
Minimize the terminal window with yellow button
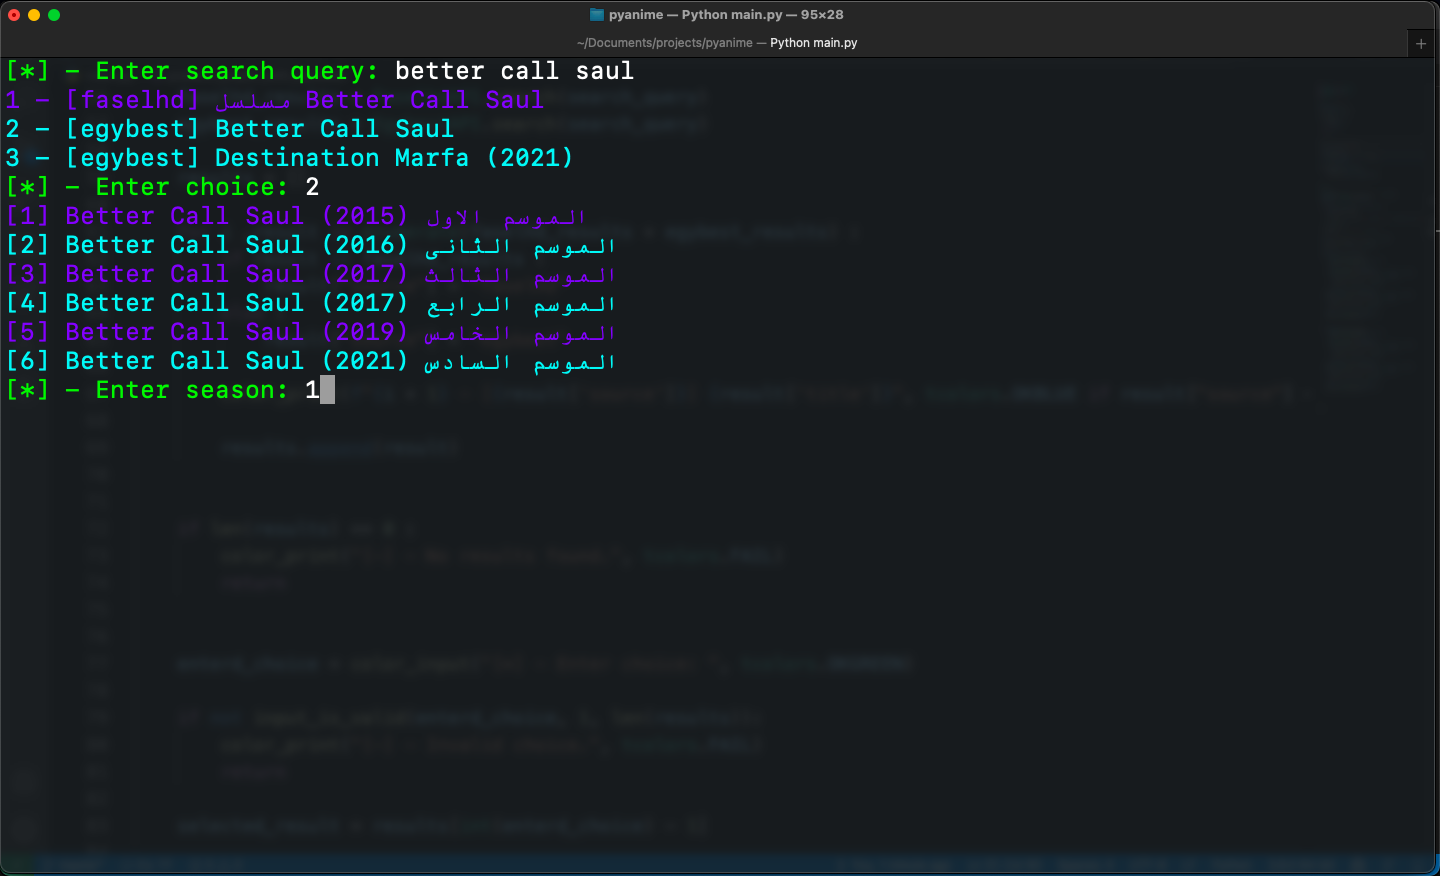[x=34, y=15]
